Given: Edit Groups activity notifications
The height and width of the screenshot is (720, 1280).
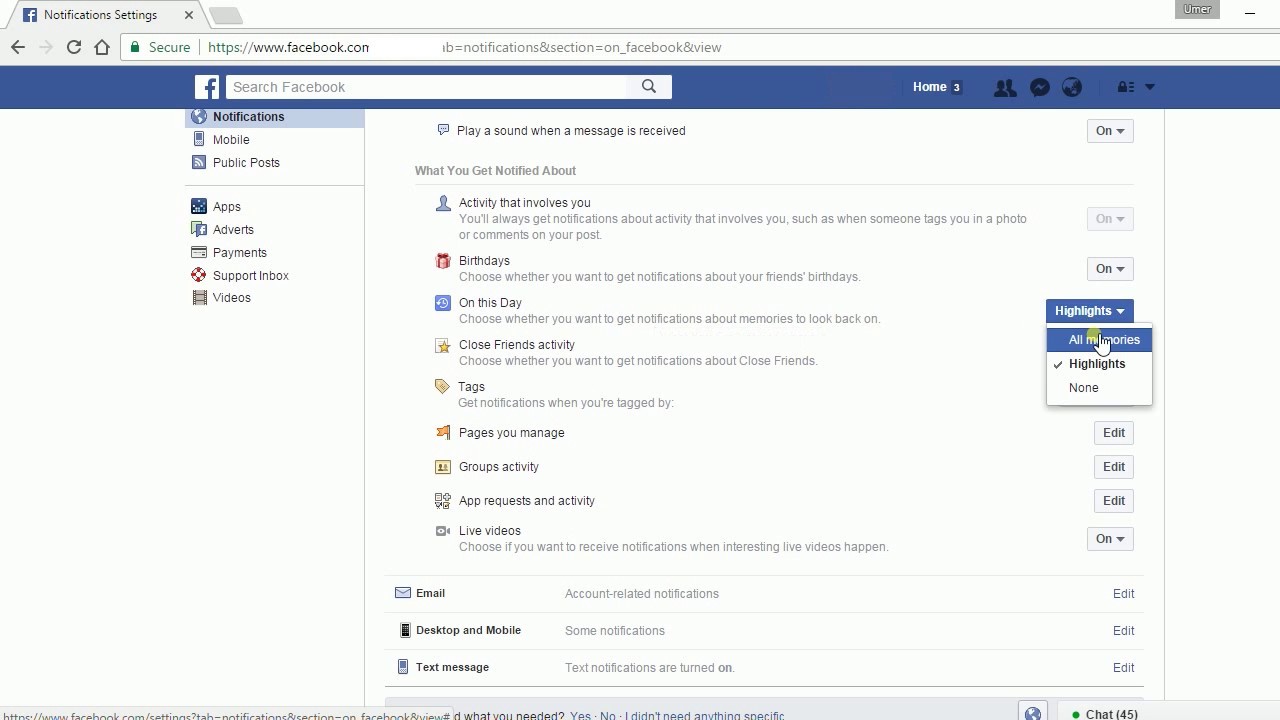Looking at the screenshot, I should (x=1114, y=467).
